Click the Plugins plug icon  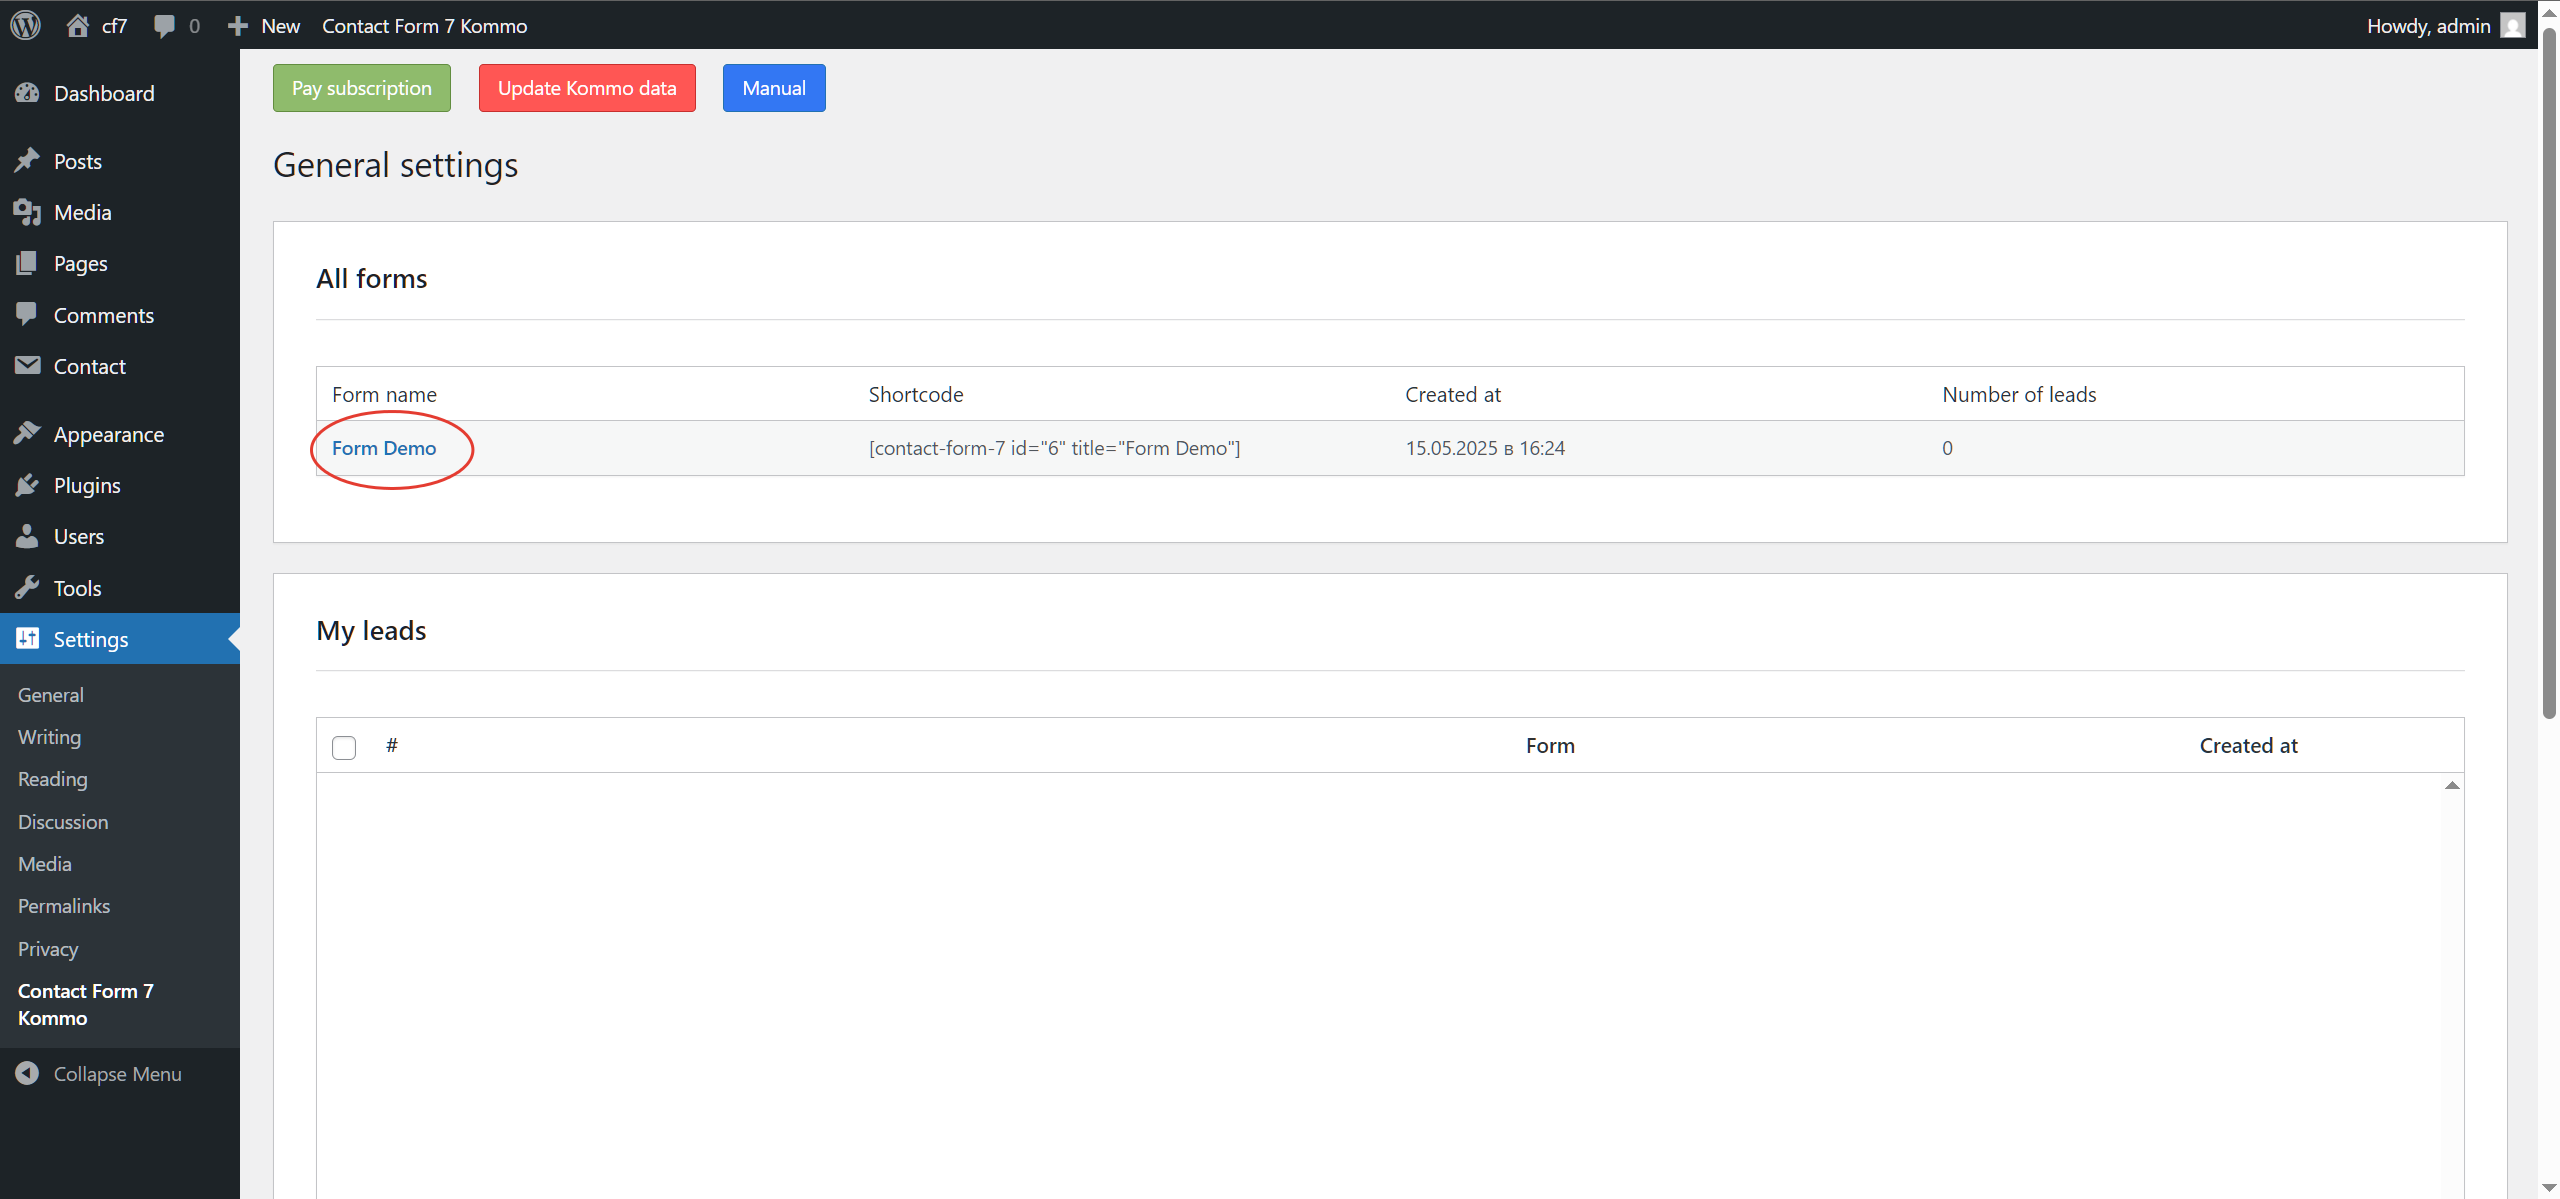tap(28, 485)
